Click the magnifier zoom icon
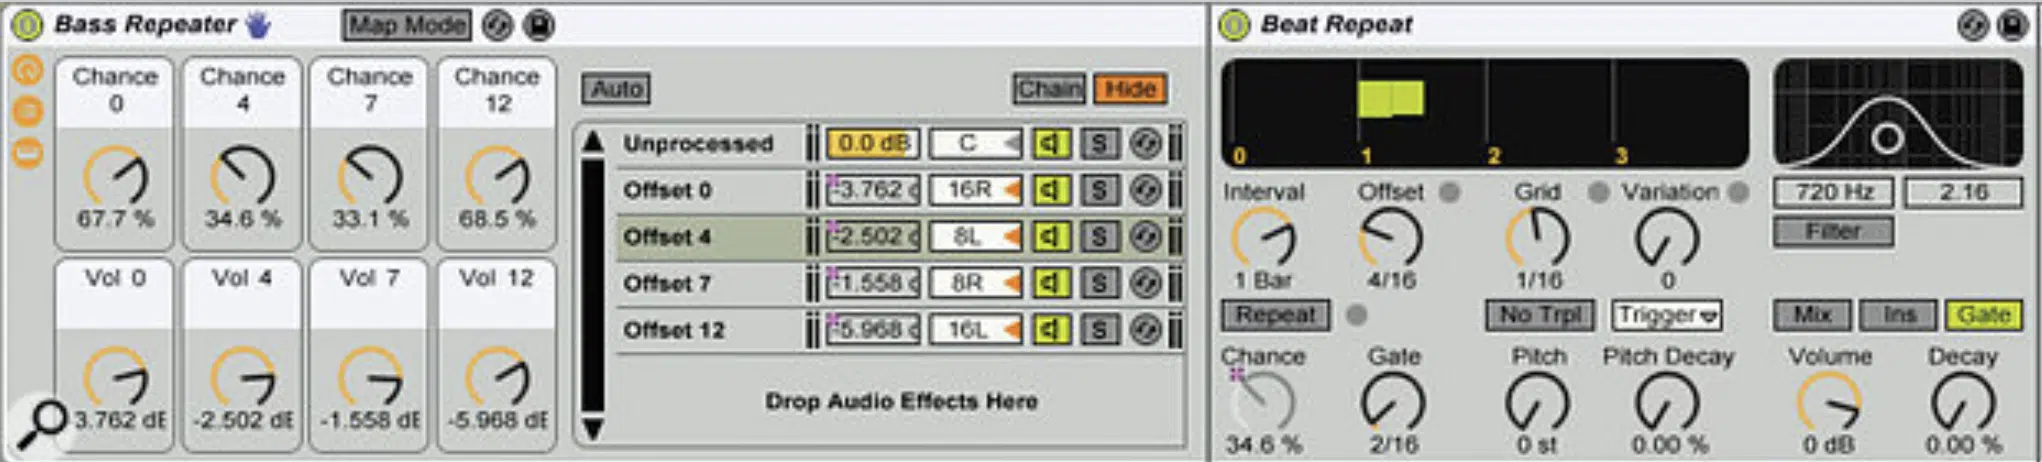2042x462 pixels. coord(40,423)
